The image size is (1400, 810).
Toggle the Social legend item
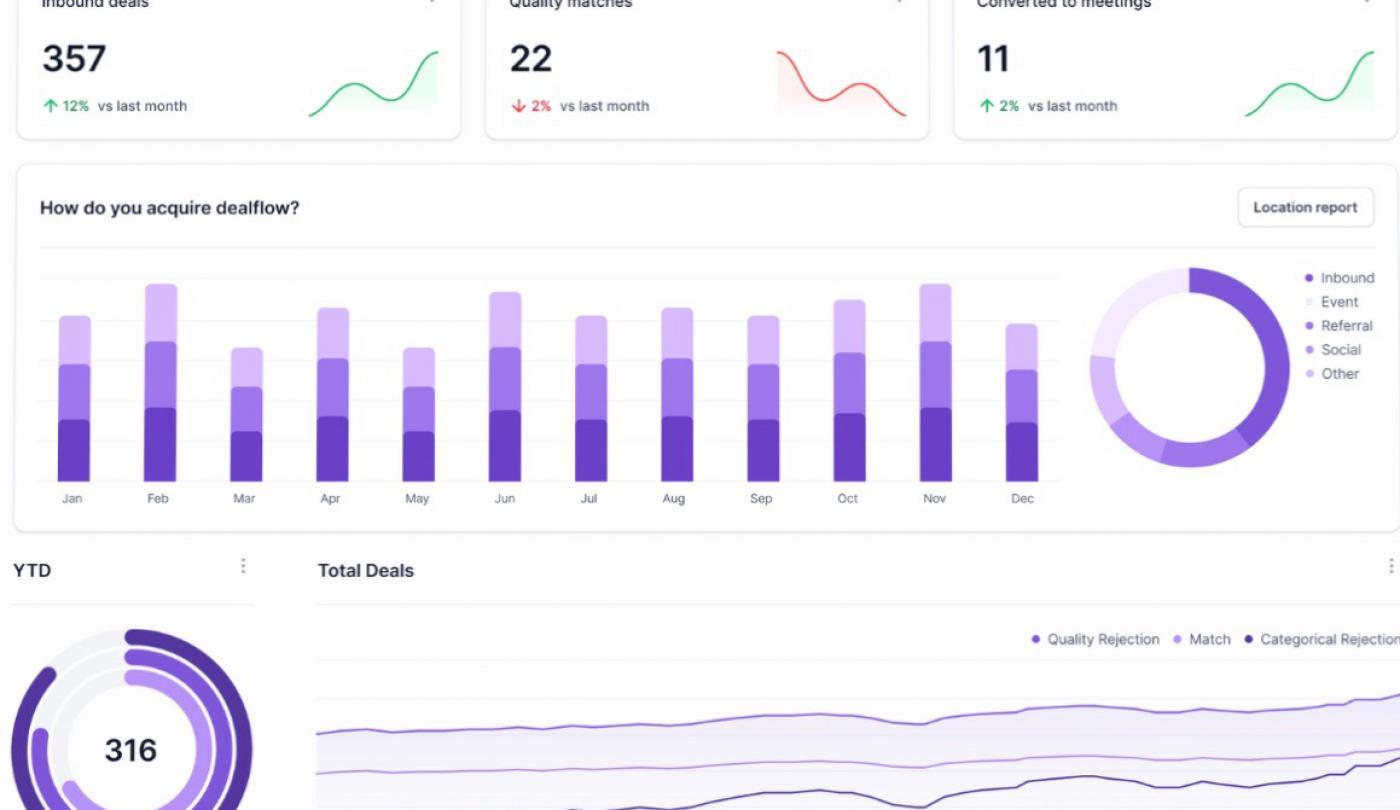tap(1332, 350)
